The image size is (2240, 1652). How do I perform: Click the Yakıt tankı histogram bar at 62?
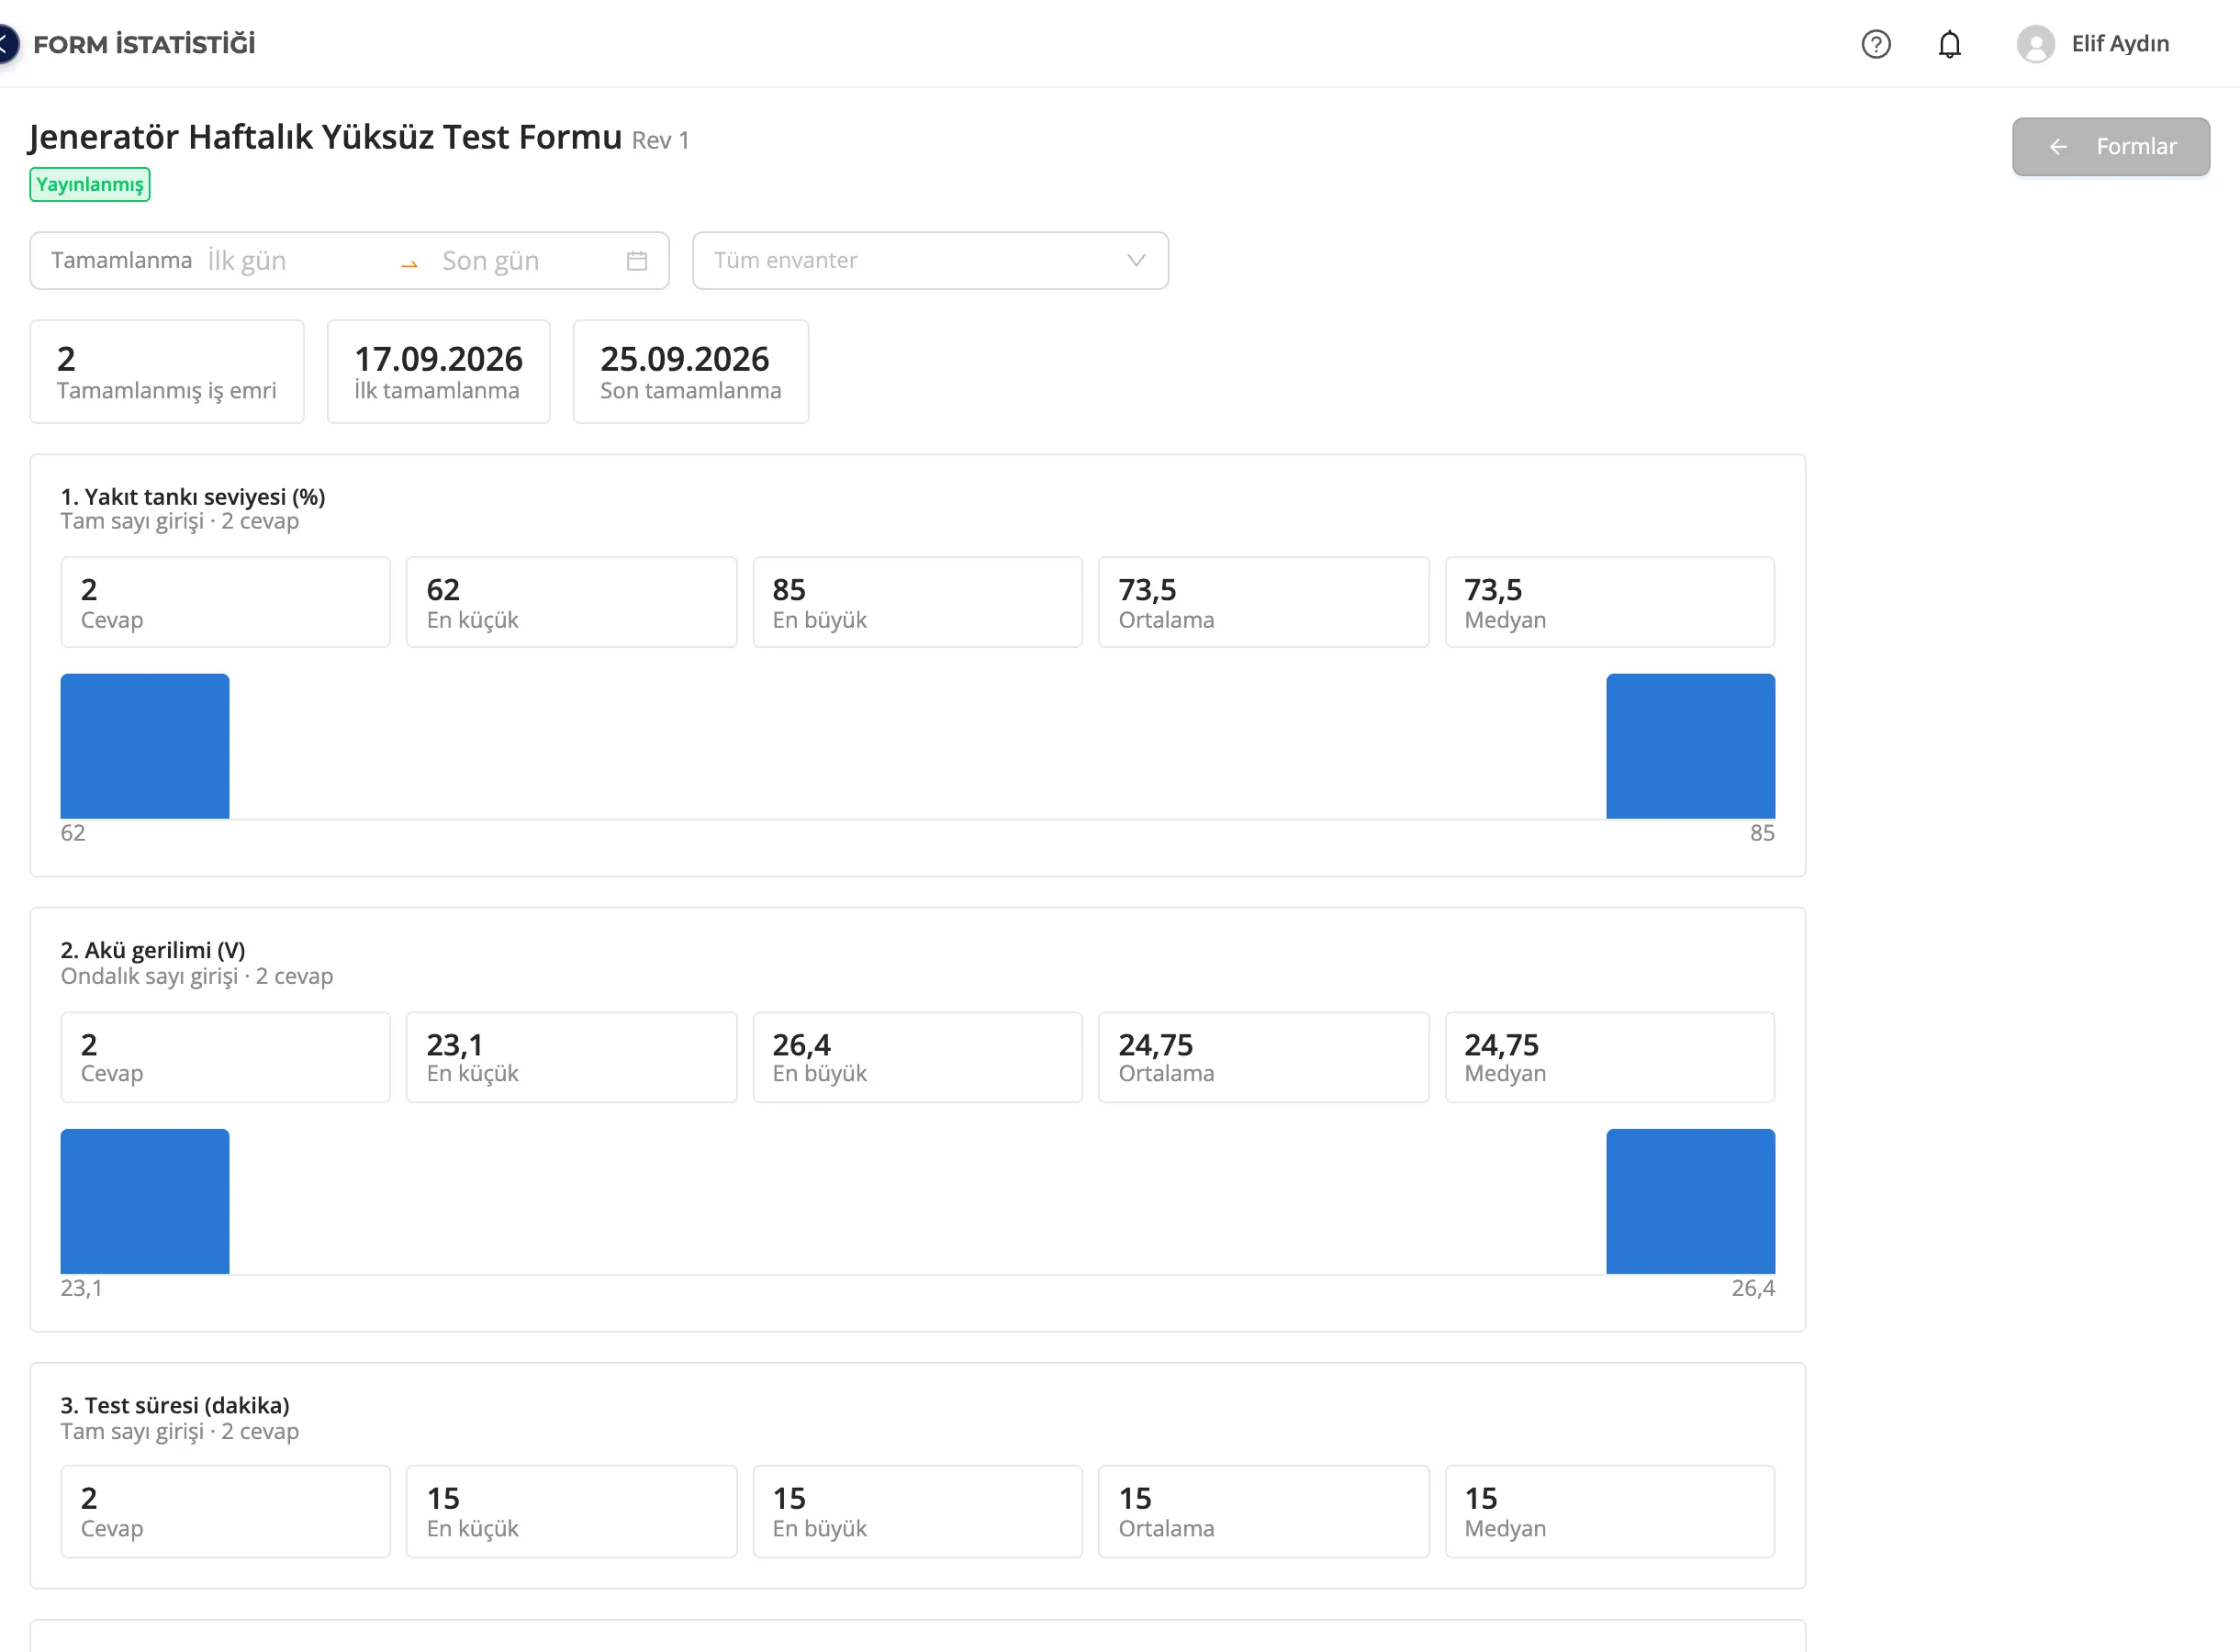(145, 746)
